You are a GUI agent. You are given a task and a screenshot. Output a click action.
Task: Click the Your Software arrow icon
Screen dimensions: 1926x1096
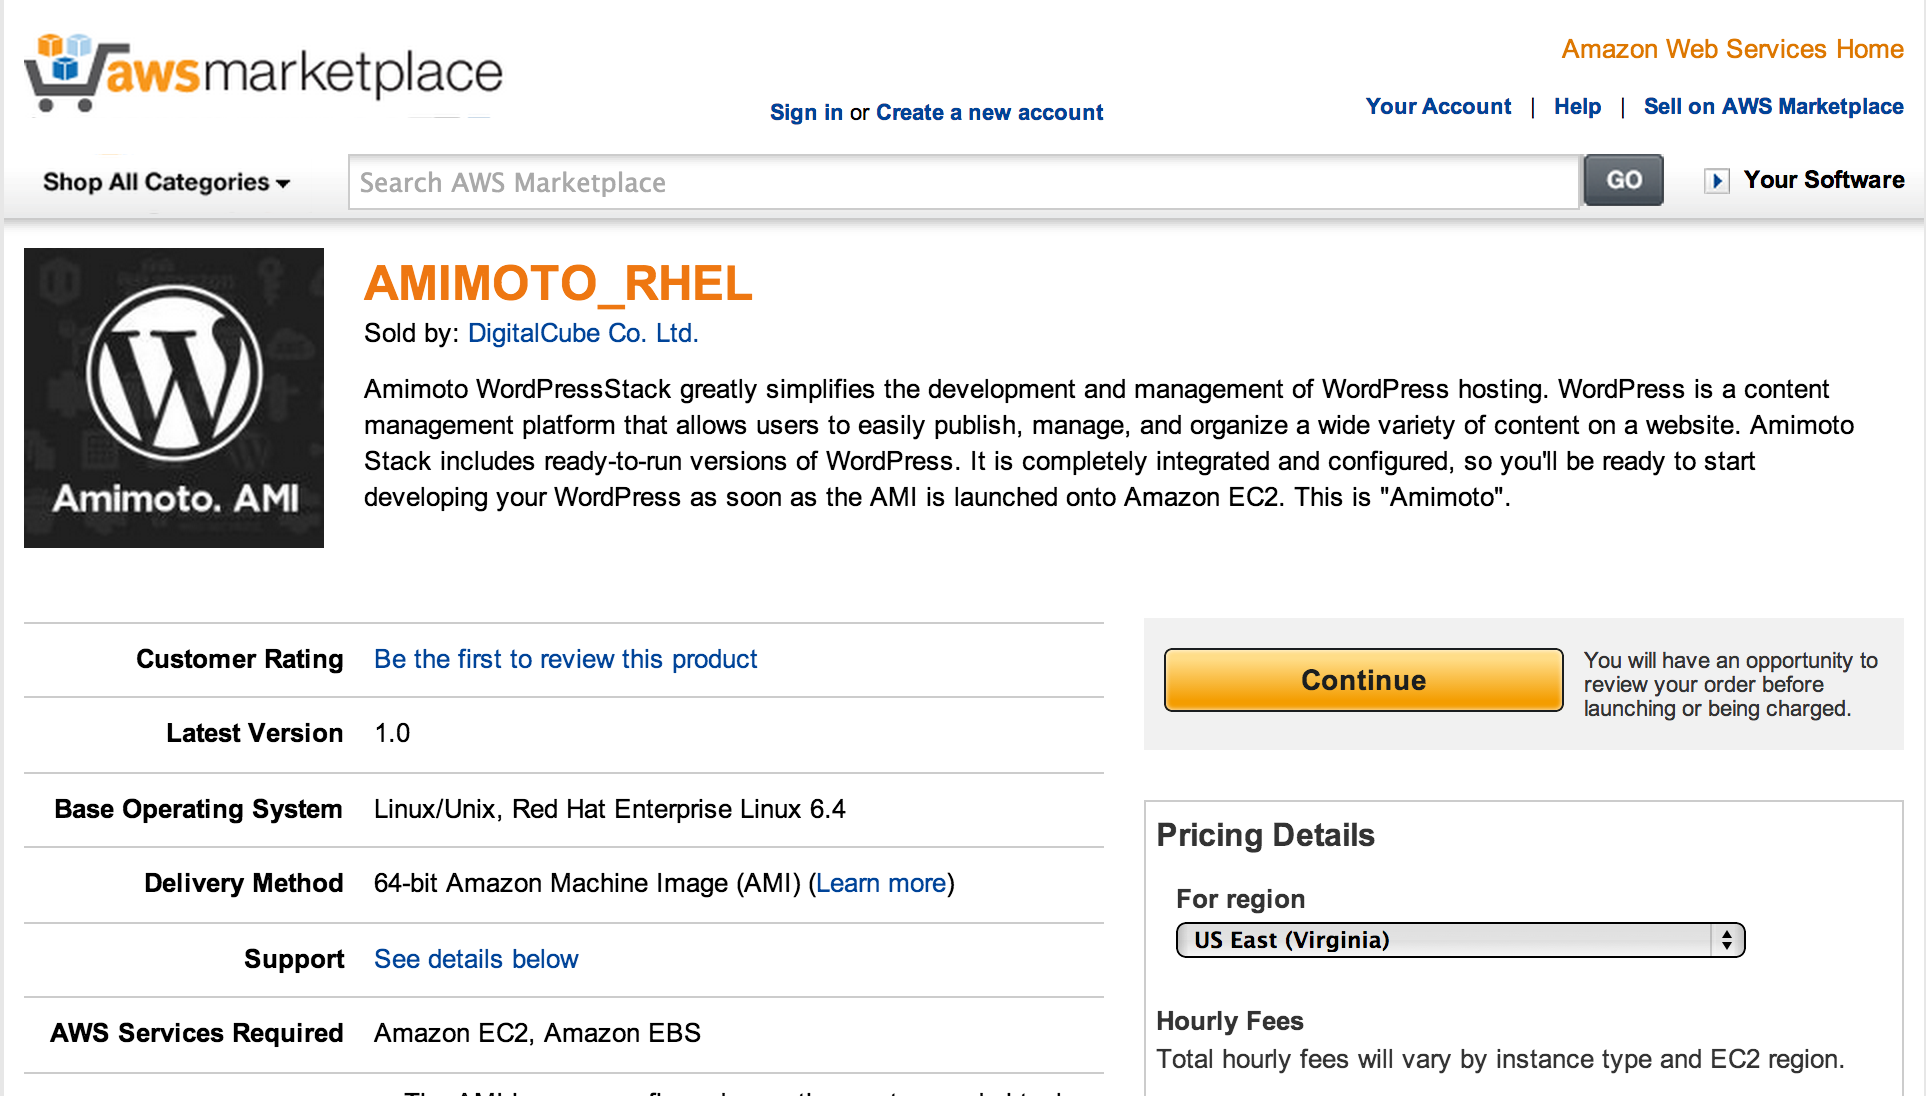[x=1717, y=181]
